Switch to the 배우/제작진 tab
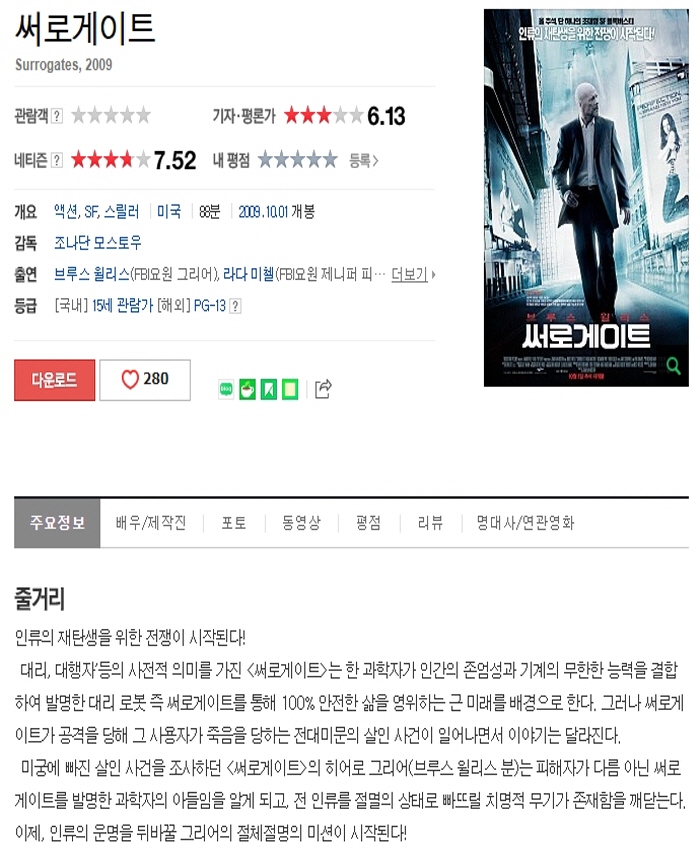Viewport: 700px width, 852px height. point(151,523)
